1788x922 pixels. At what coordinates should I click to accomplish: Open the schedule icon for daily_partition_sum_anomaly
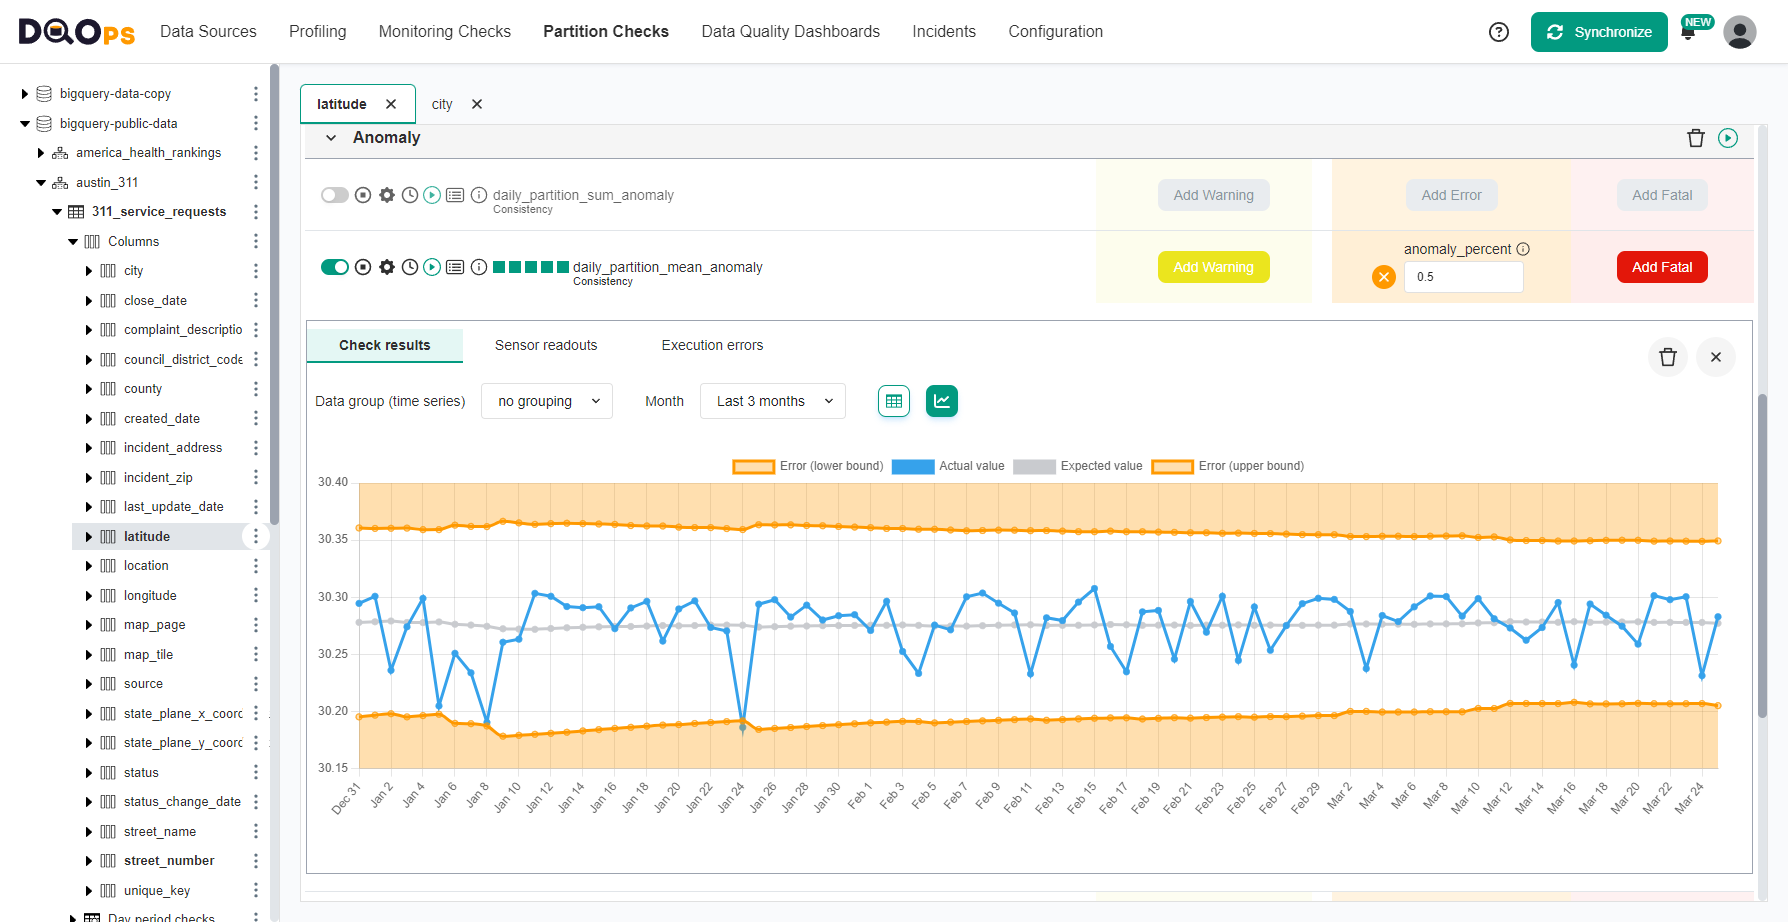pyautogui.click(x=409, y=195)
